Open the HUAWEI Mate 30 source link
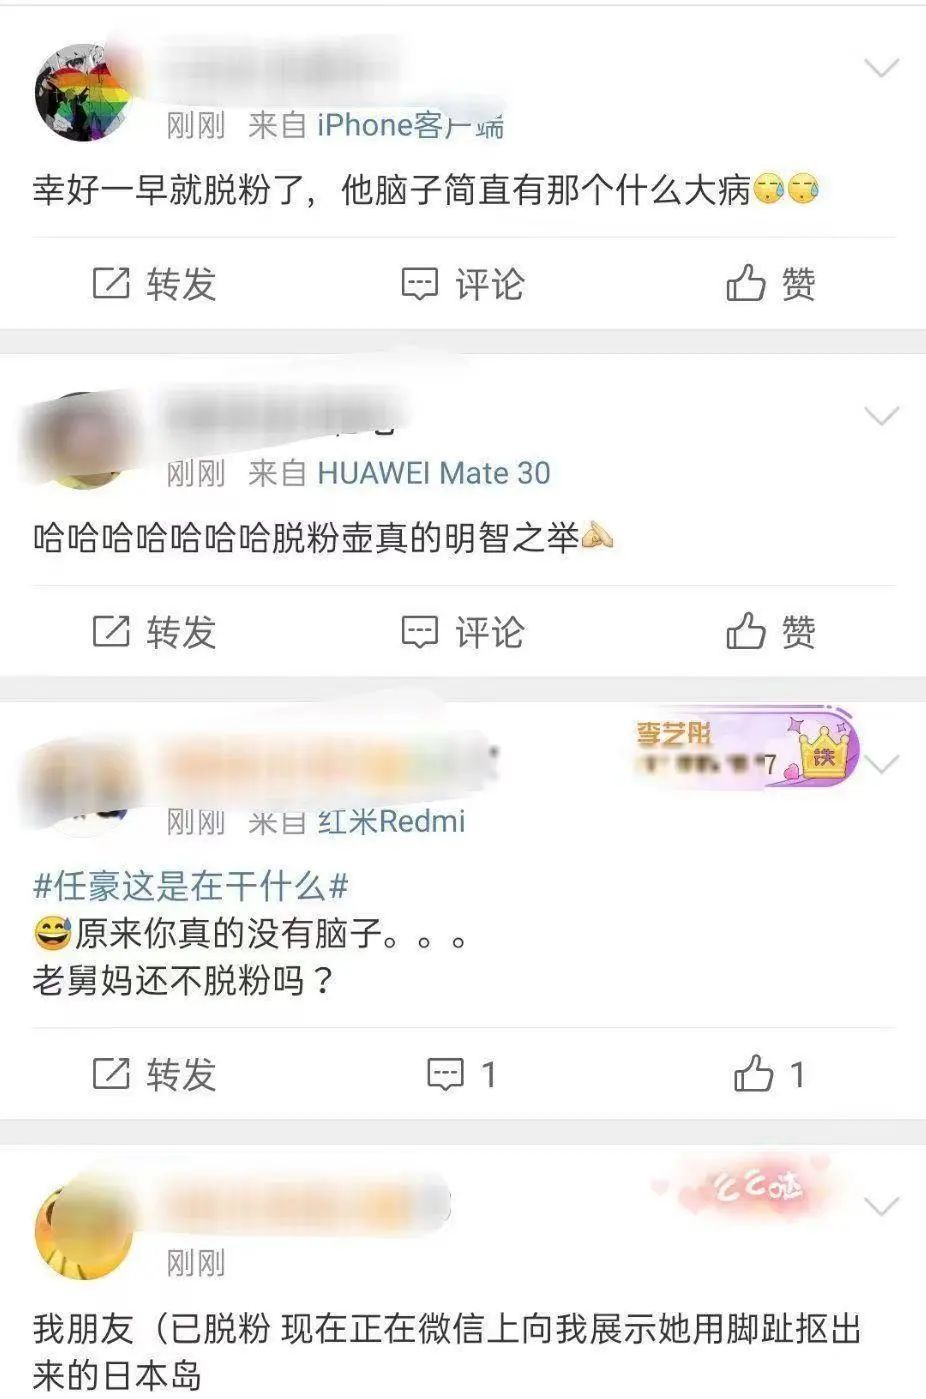 click(434, 473)
